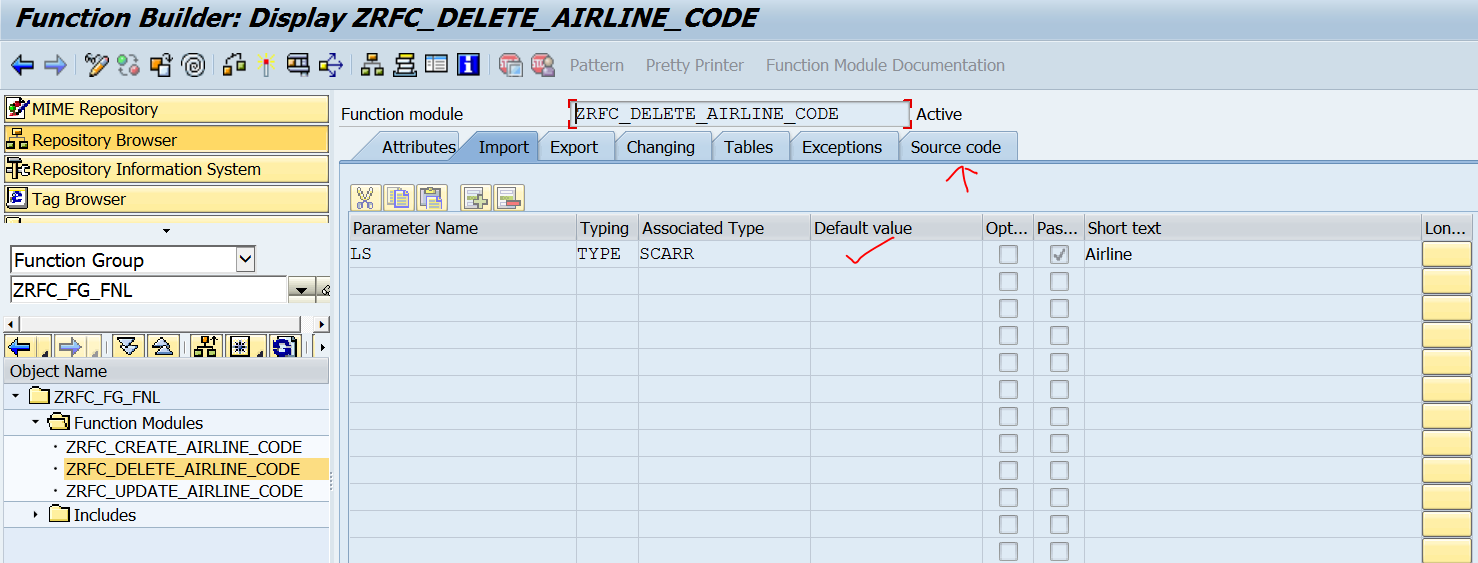
Task: Switch to the Changing tab
Action: click(660, 147)
